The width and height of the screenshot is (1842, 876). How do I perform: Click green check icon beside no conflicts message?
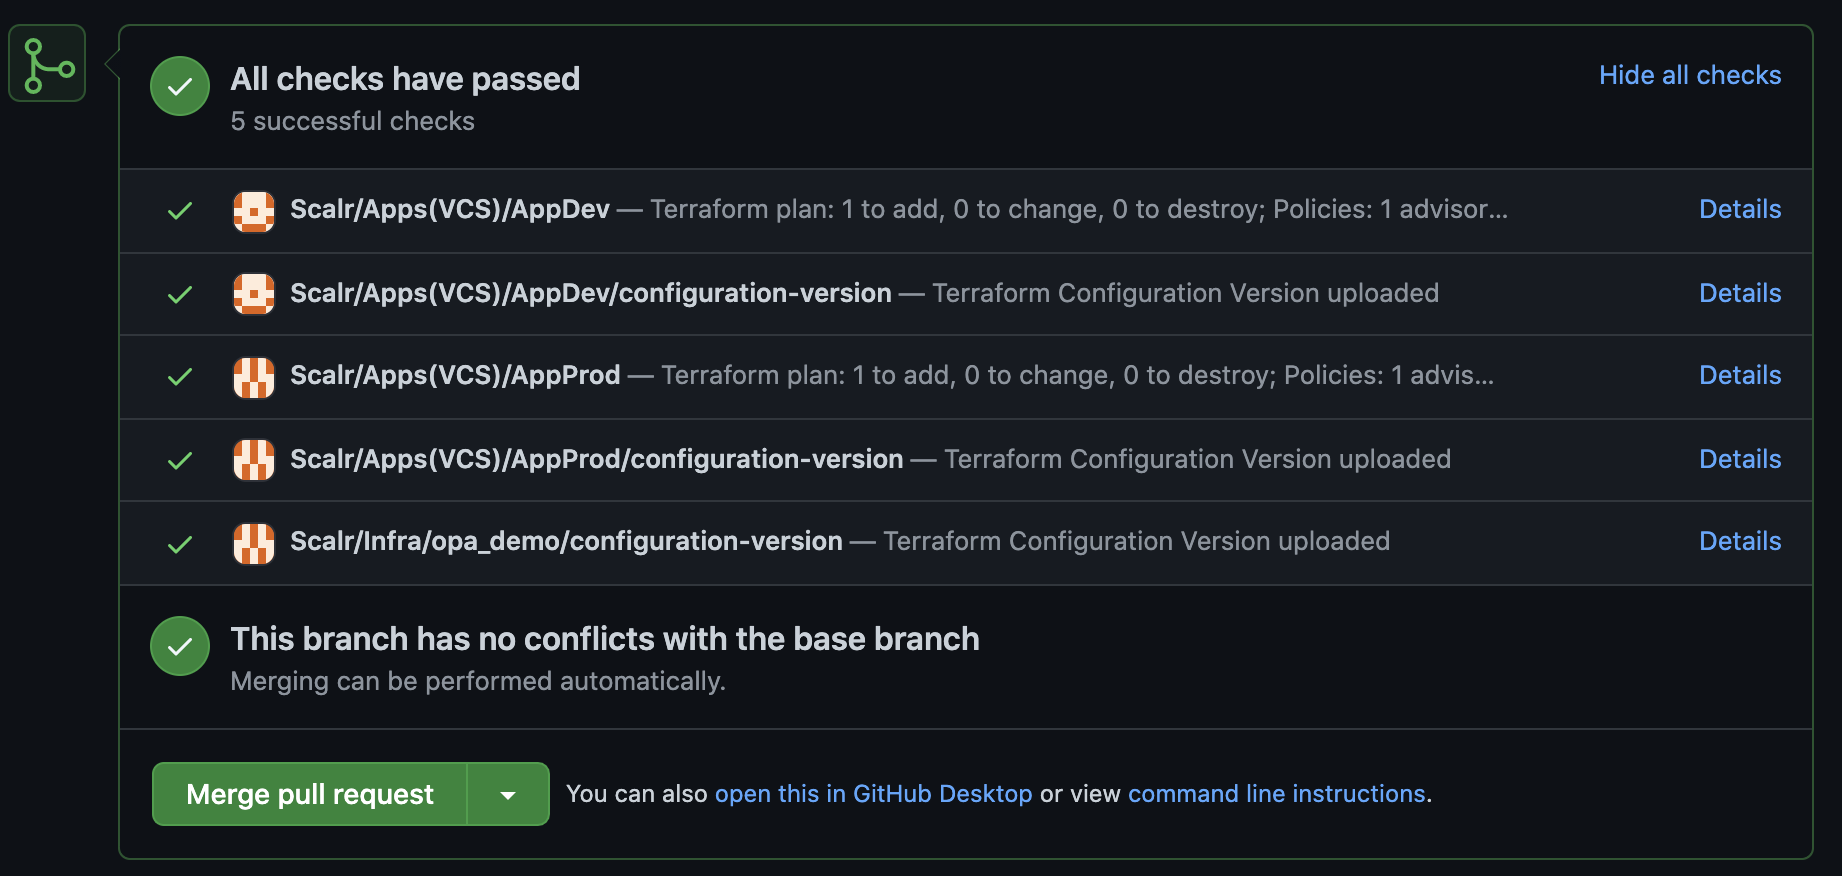coord(180,647)
